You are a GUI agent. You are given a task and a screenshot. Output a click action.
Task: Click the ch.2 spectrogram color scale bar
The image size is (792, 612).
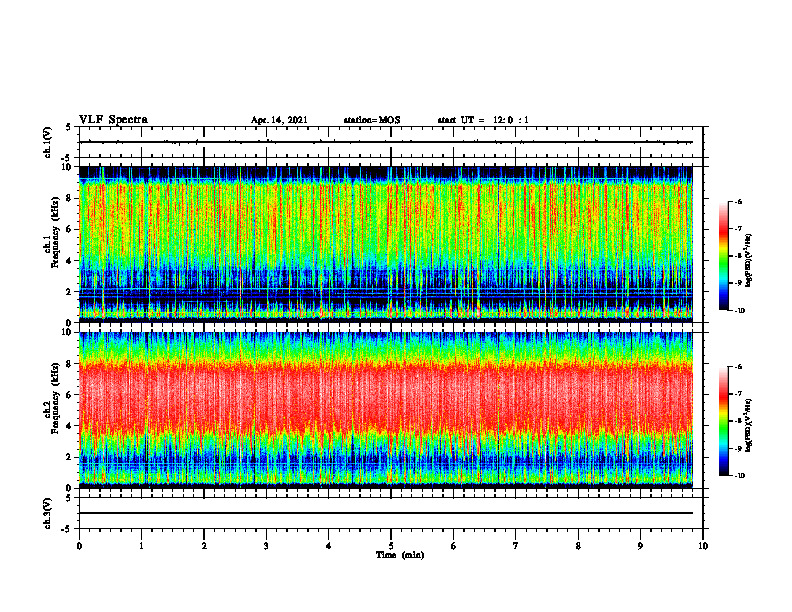click(724, 421)
